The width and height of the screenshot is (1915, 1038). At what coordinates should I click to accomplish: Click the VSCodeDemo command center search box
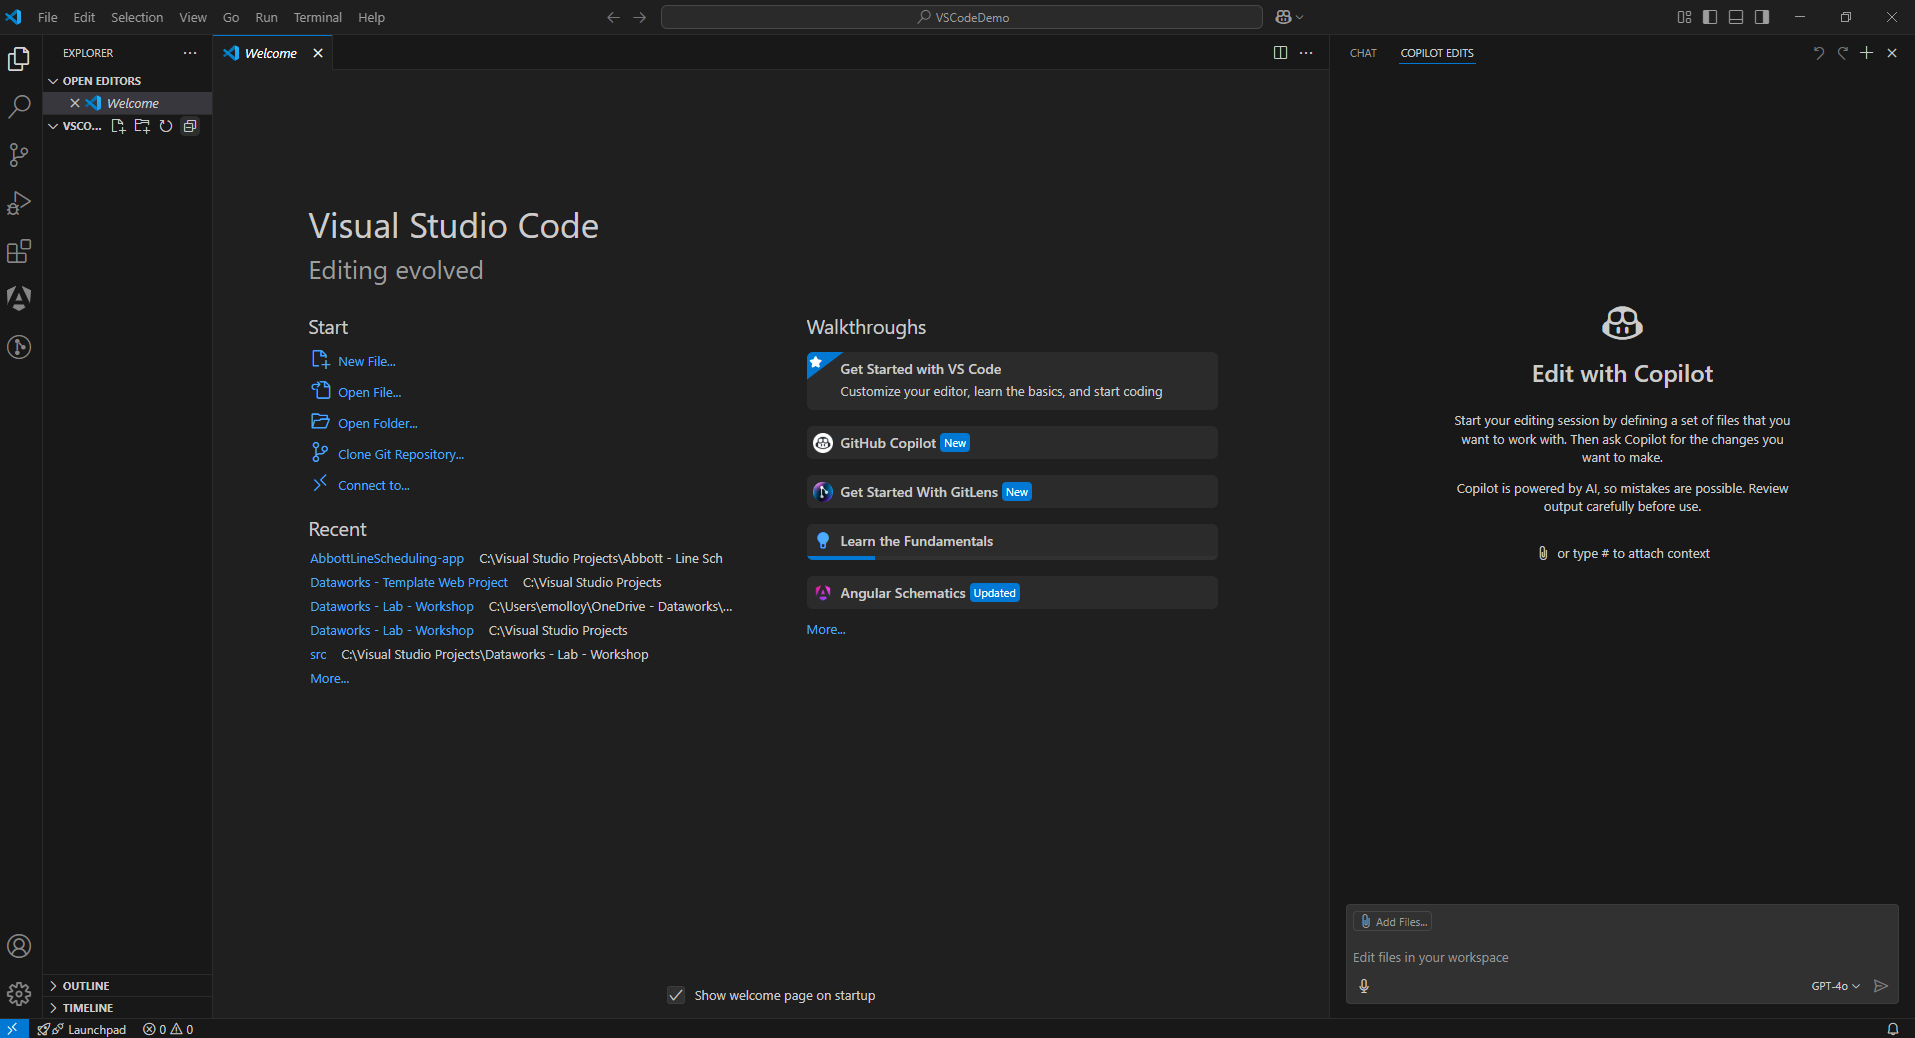point(962,17)
